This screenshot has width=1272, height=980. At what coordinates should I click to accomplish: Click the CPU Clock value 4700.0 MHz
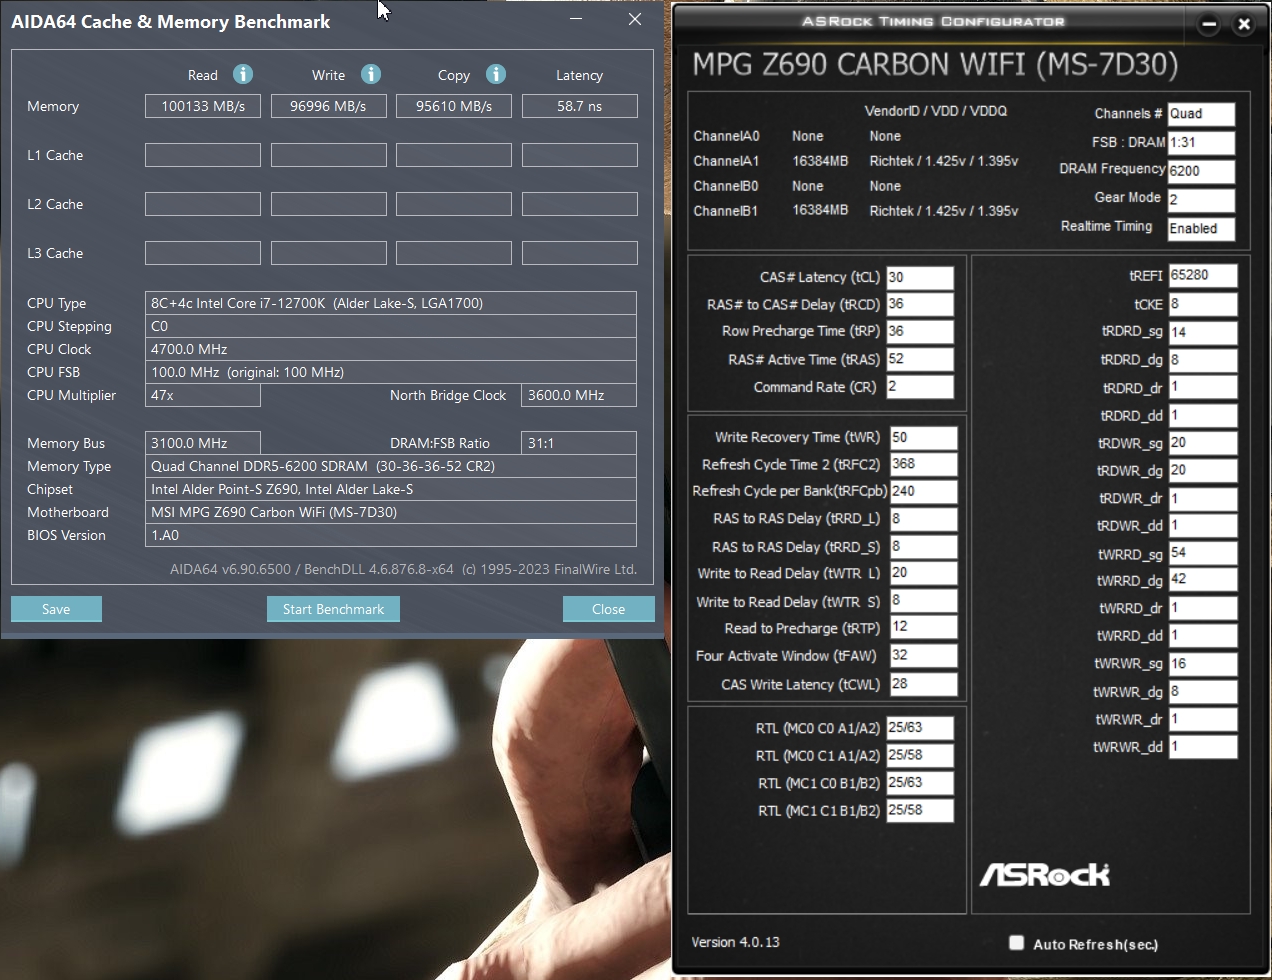pos(391,349)
